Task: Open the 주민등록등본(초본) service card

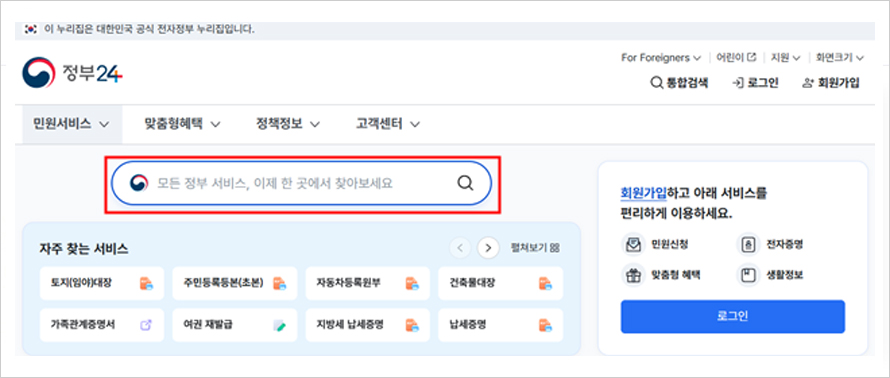Action: pyautogui.click(x=235, y=283)
